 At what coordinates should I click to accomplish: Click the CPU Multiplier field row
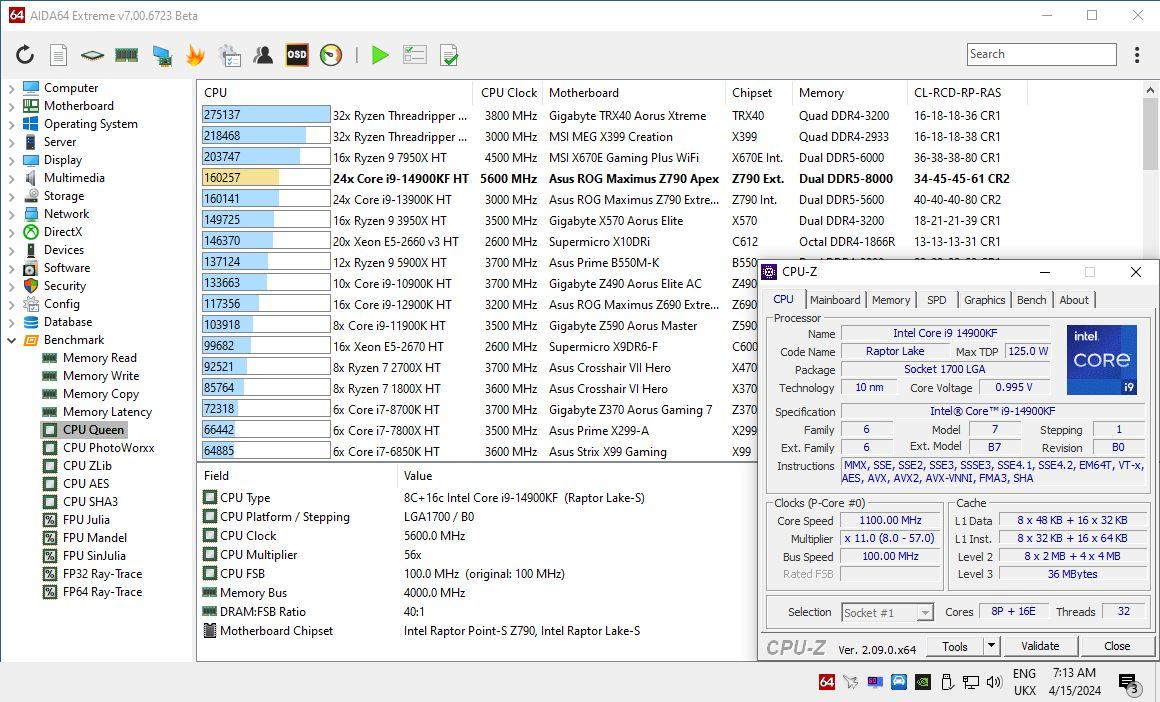477,555
